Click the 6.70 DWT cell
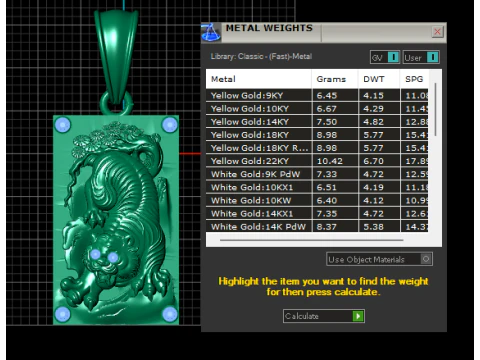This screenshot has width=480, height=360. 379,161
